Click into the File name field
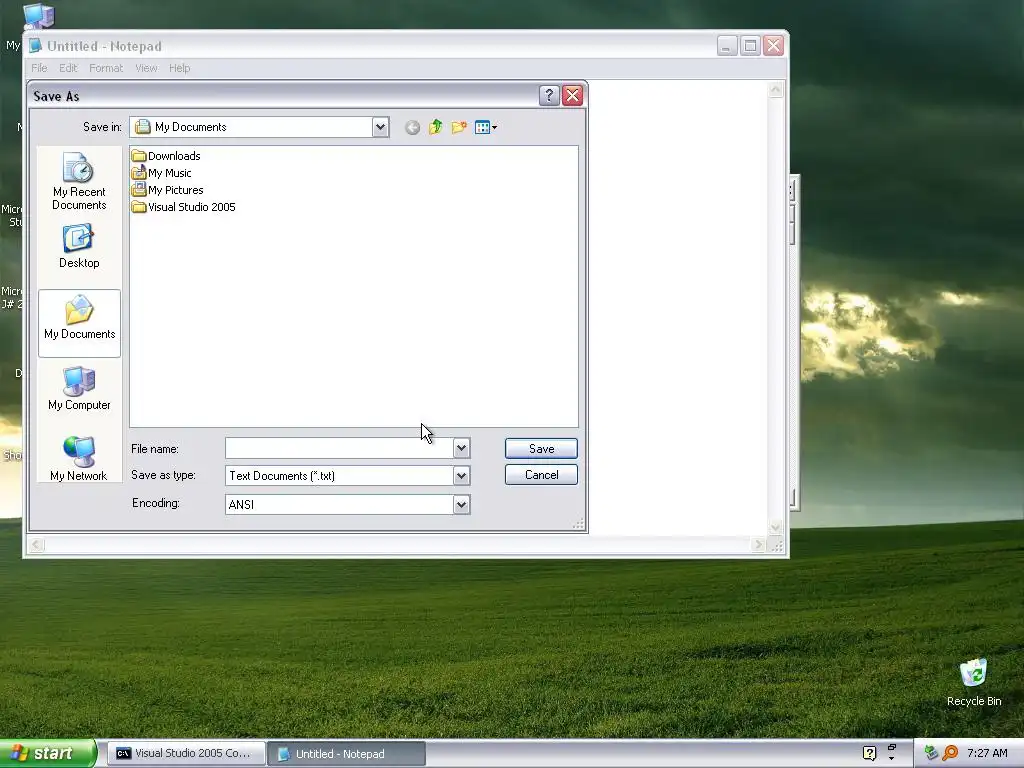Screen dimensions: 1024x768 [340, 448]
